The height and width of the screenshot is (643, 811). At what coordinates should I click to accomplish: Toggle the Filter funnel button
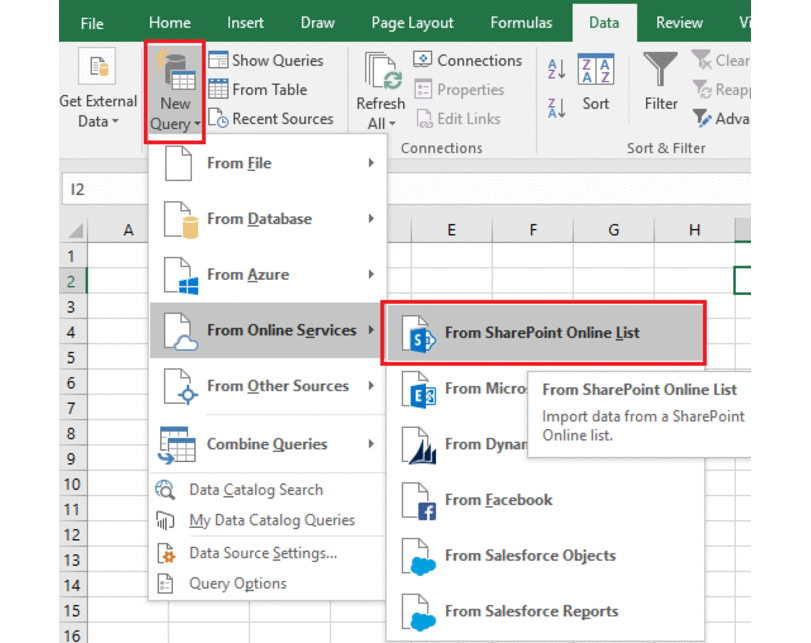pos(660,82)
